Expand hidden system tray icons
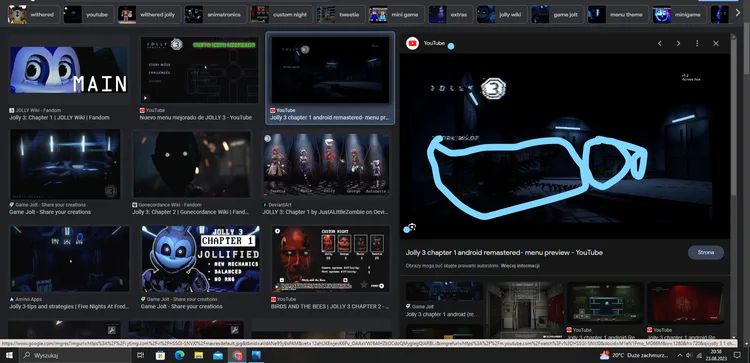Image resolution: width=750 pixels, height=363 pixels. coord(680,355)
